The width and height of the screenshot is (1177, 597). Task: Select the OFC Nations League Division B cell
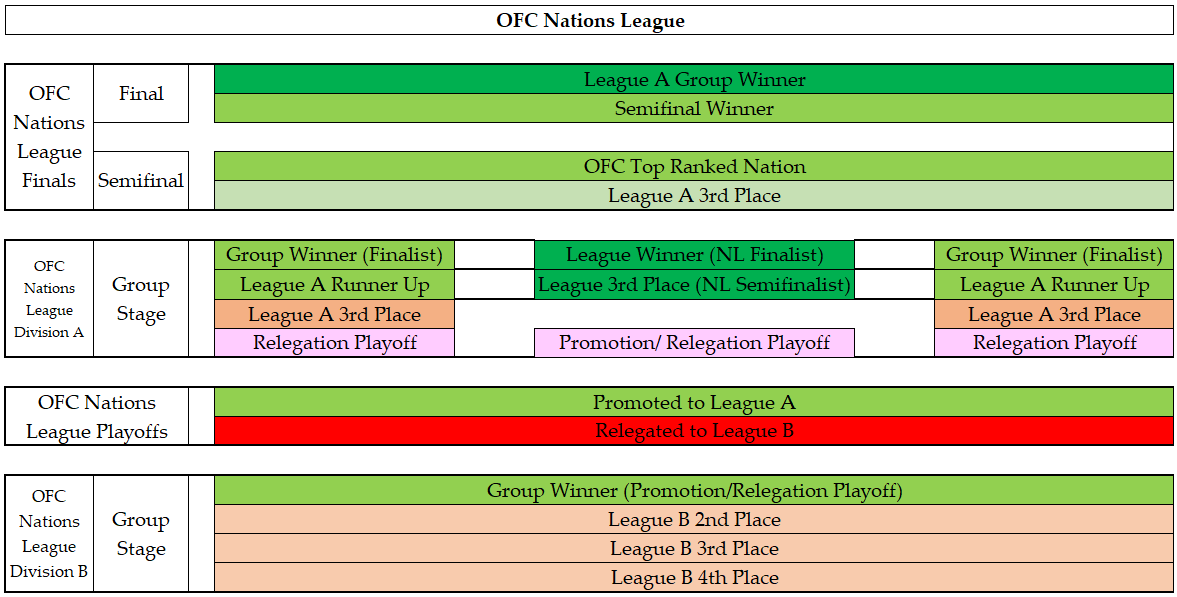[x=49, y=534]
